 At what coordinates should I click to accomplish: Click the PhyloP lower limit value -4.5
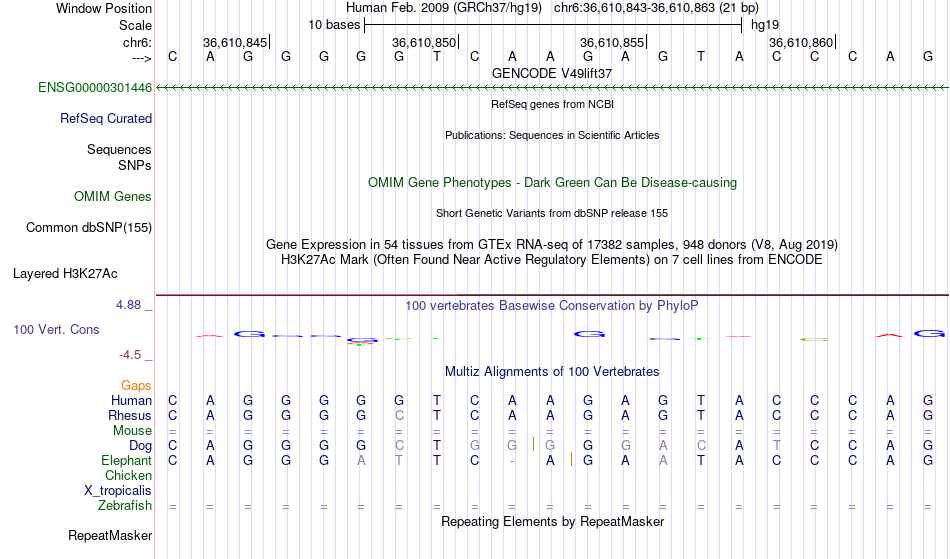130,355
